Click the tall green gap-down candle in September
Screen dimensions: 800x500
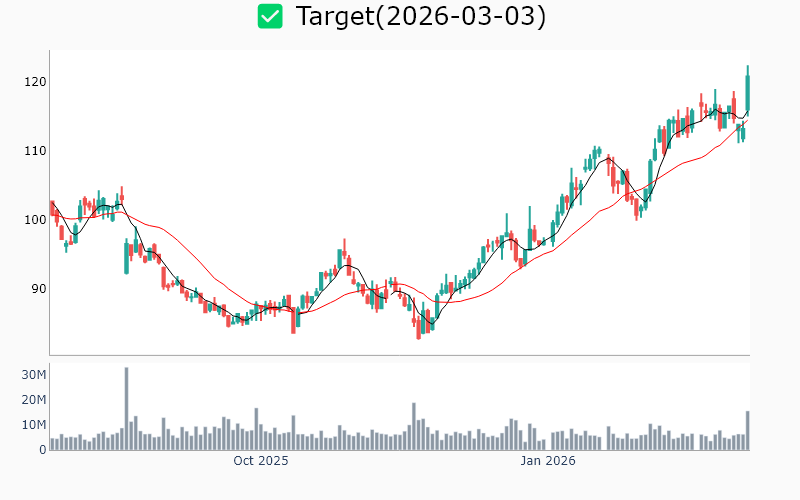coord(126,257)
